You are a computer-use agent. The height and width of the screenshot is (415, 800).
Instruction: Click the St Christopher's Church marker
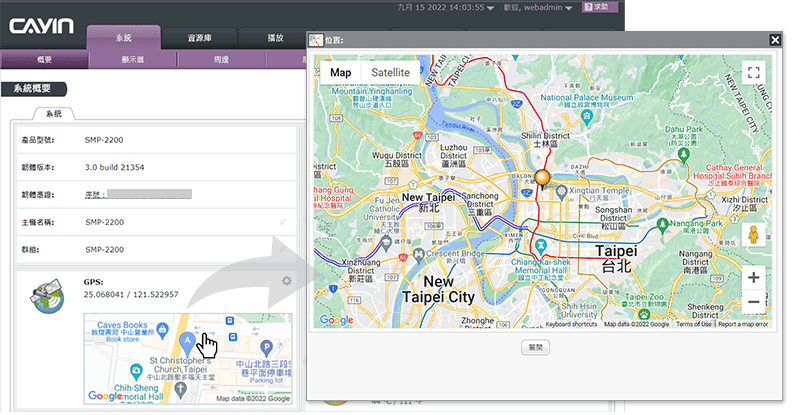click(180, 389)
